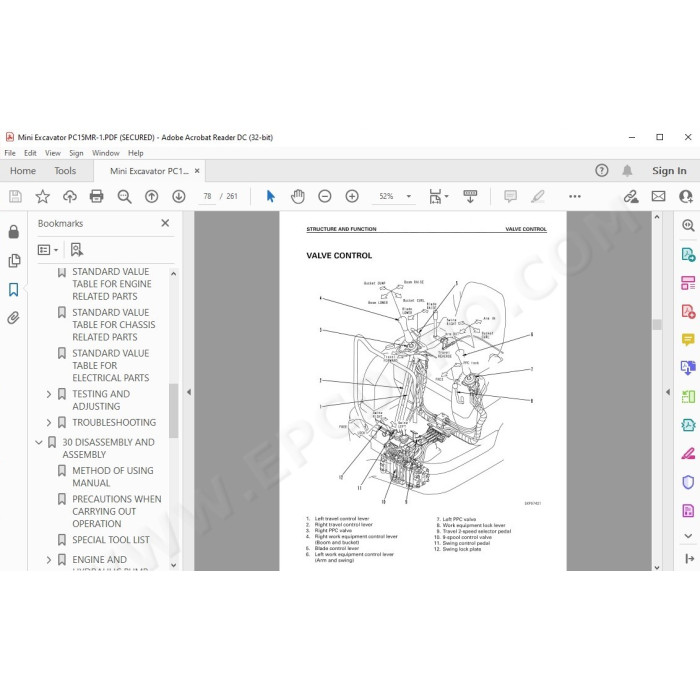
Task: Open Protect shield tool in right pane
Action: tap(688, 482)
